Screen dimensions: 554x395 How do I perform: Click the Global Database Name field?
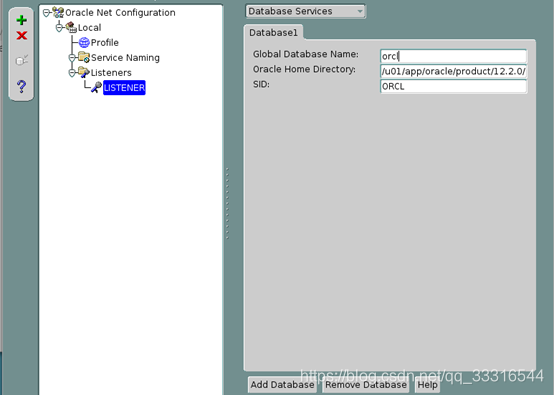(x=454, y=56)
